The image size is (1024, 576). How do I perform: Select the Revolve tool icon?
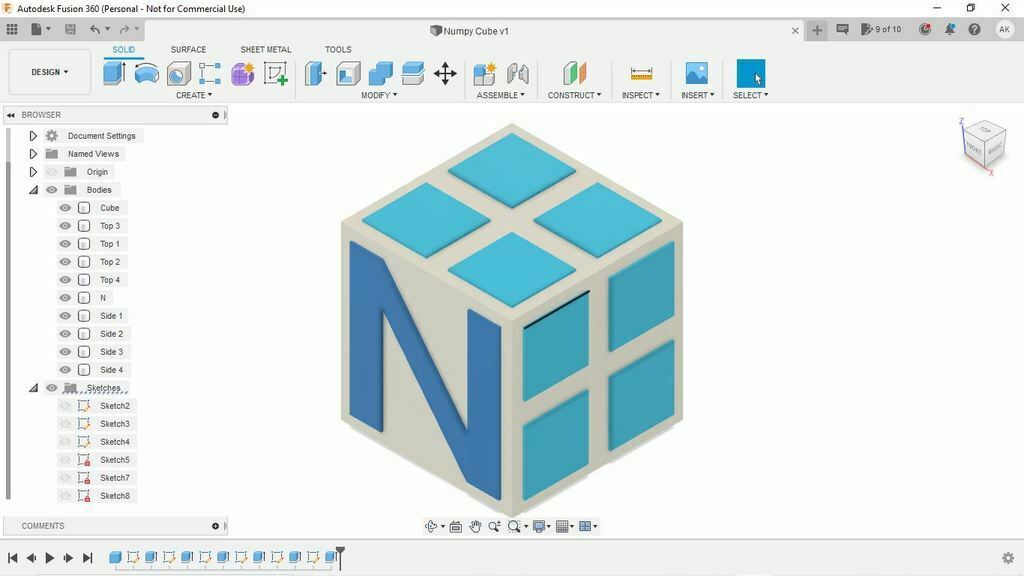click(x=147, y=74)
